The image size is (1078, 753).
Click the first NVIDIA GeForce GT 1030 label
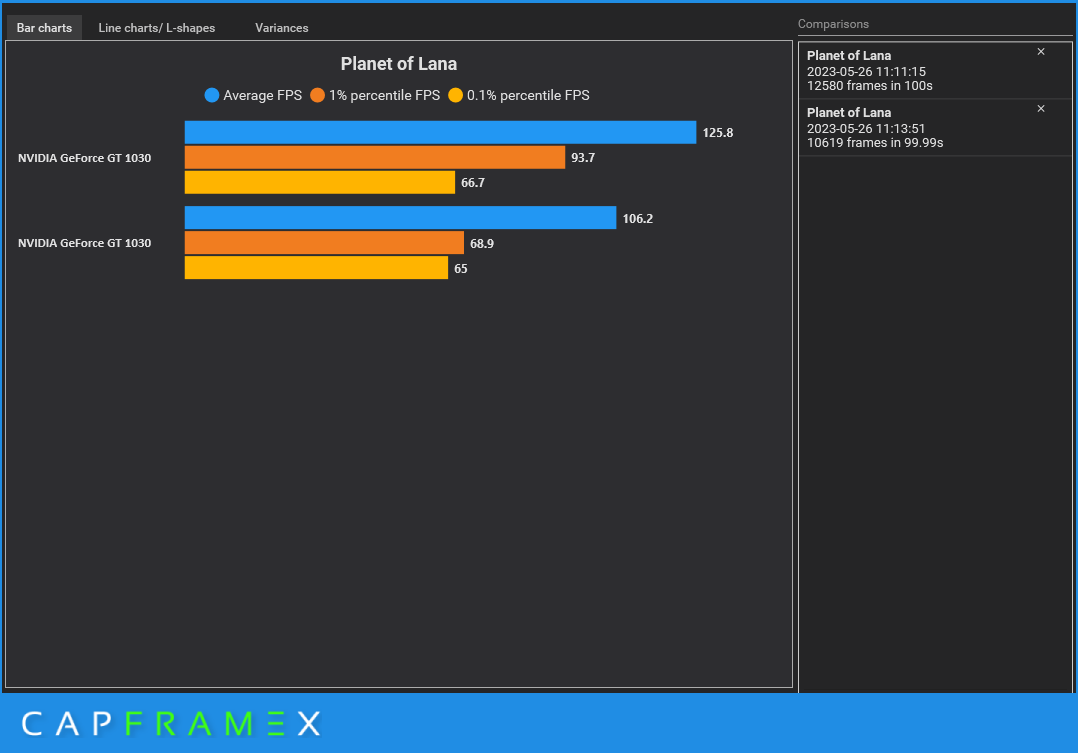click(85, 158)
